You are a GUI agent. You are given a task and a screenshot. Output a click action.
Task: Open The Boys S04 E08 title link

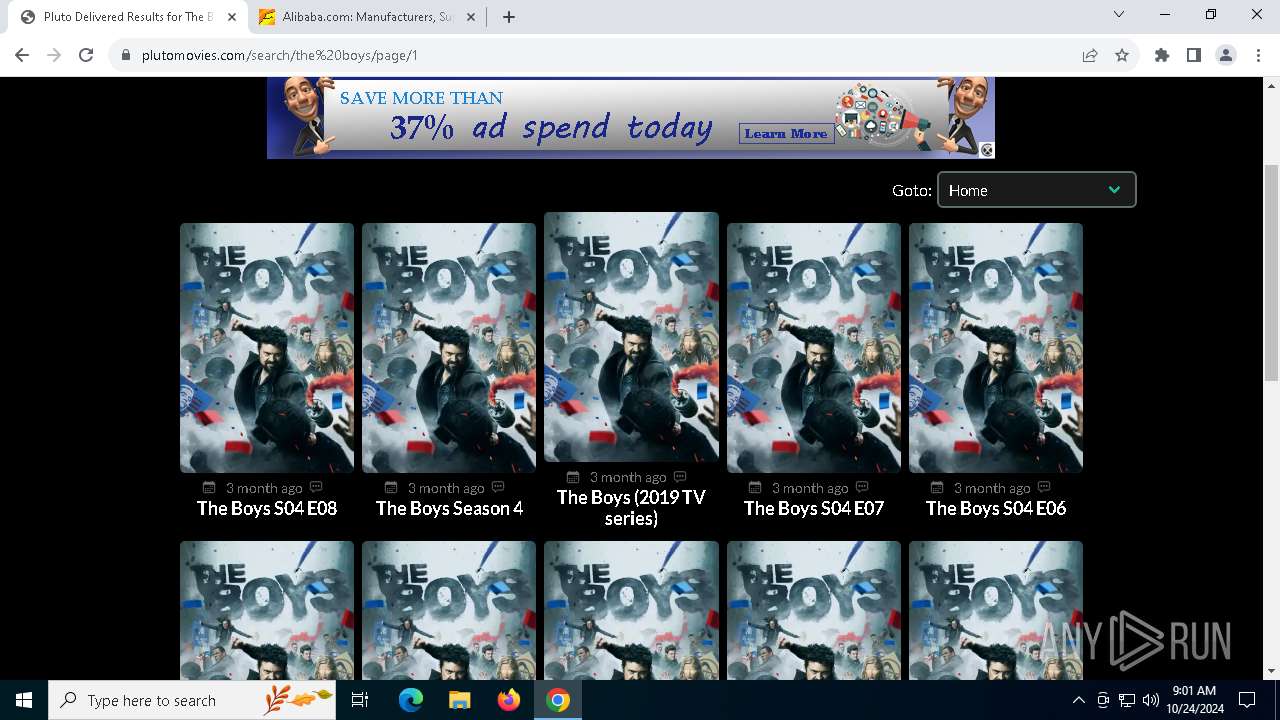point(267,508)
